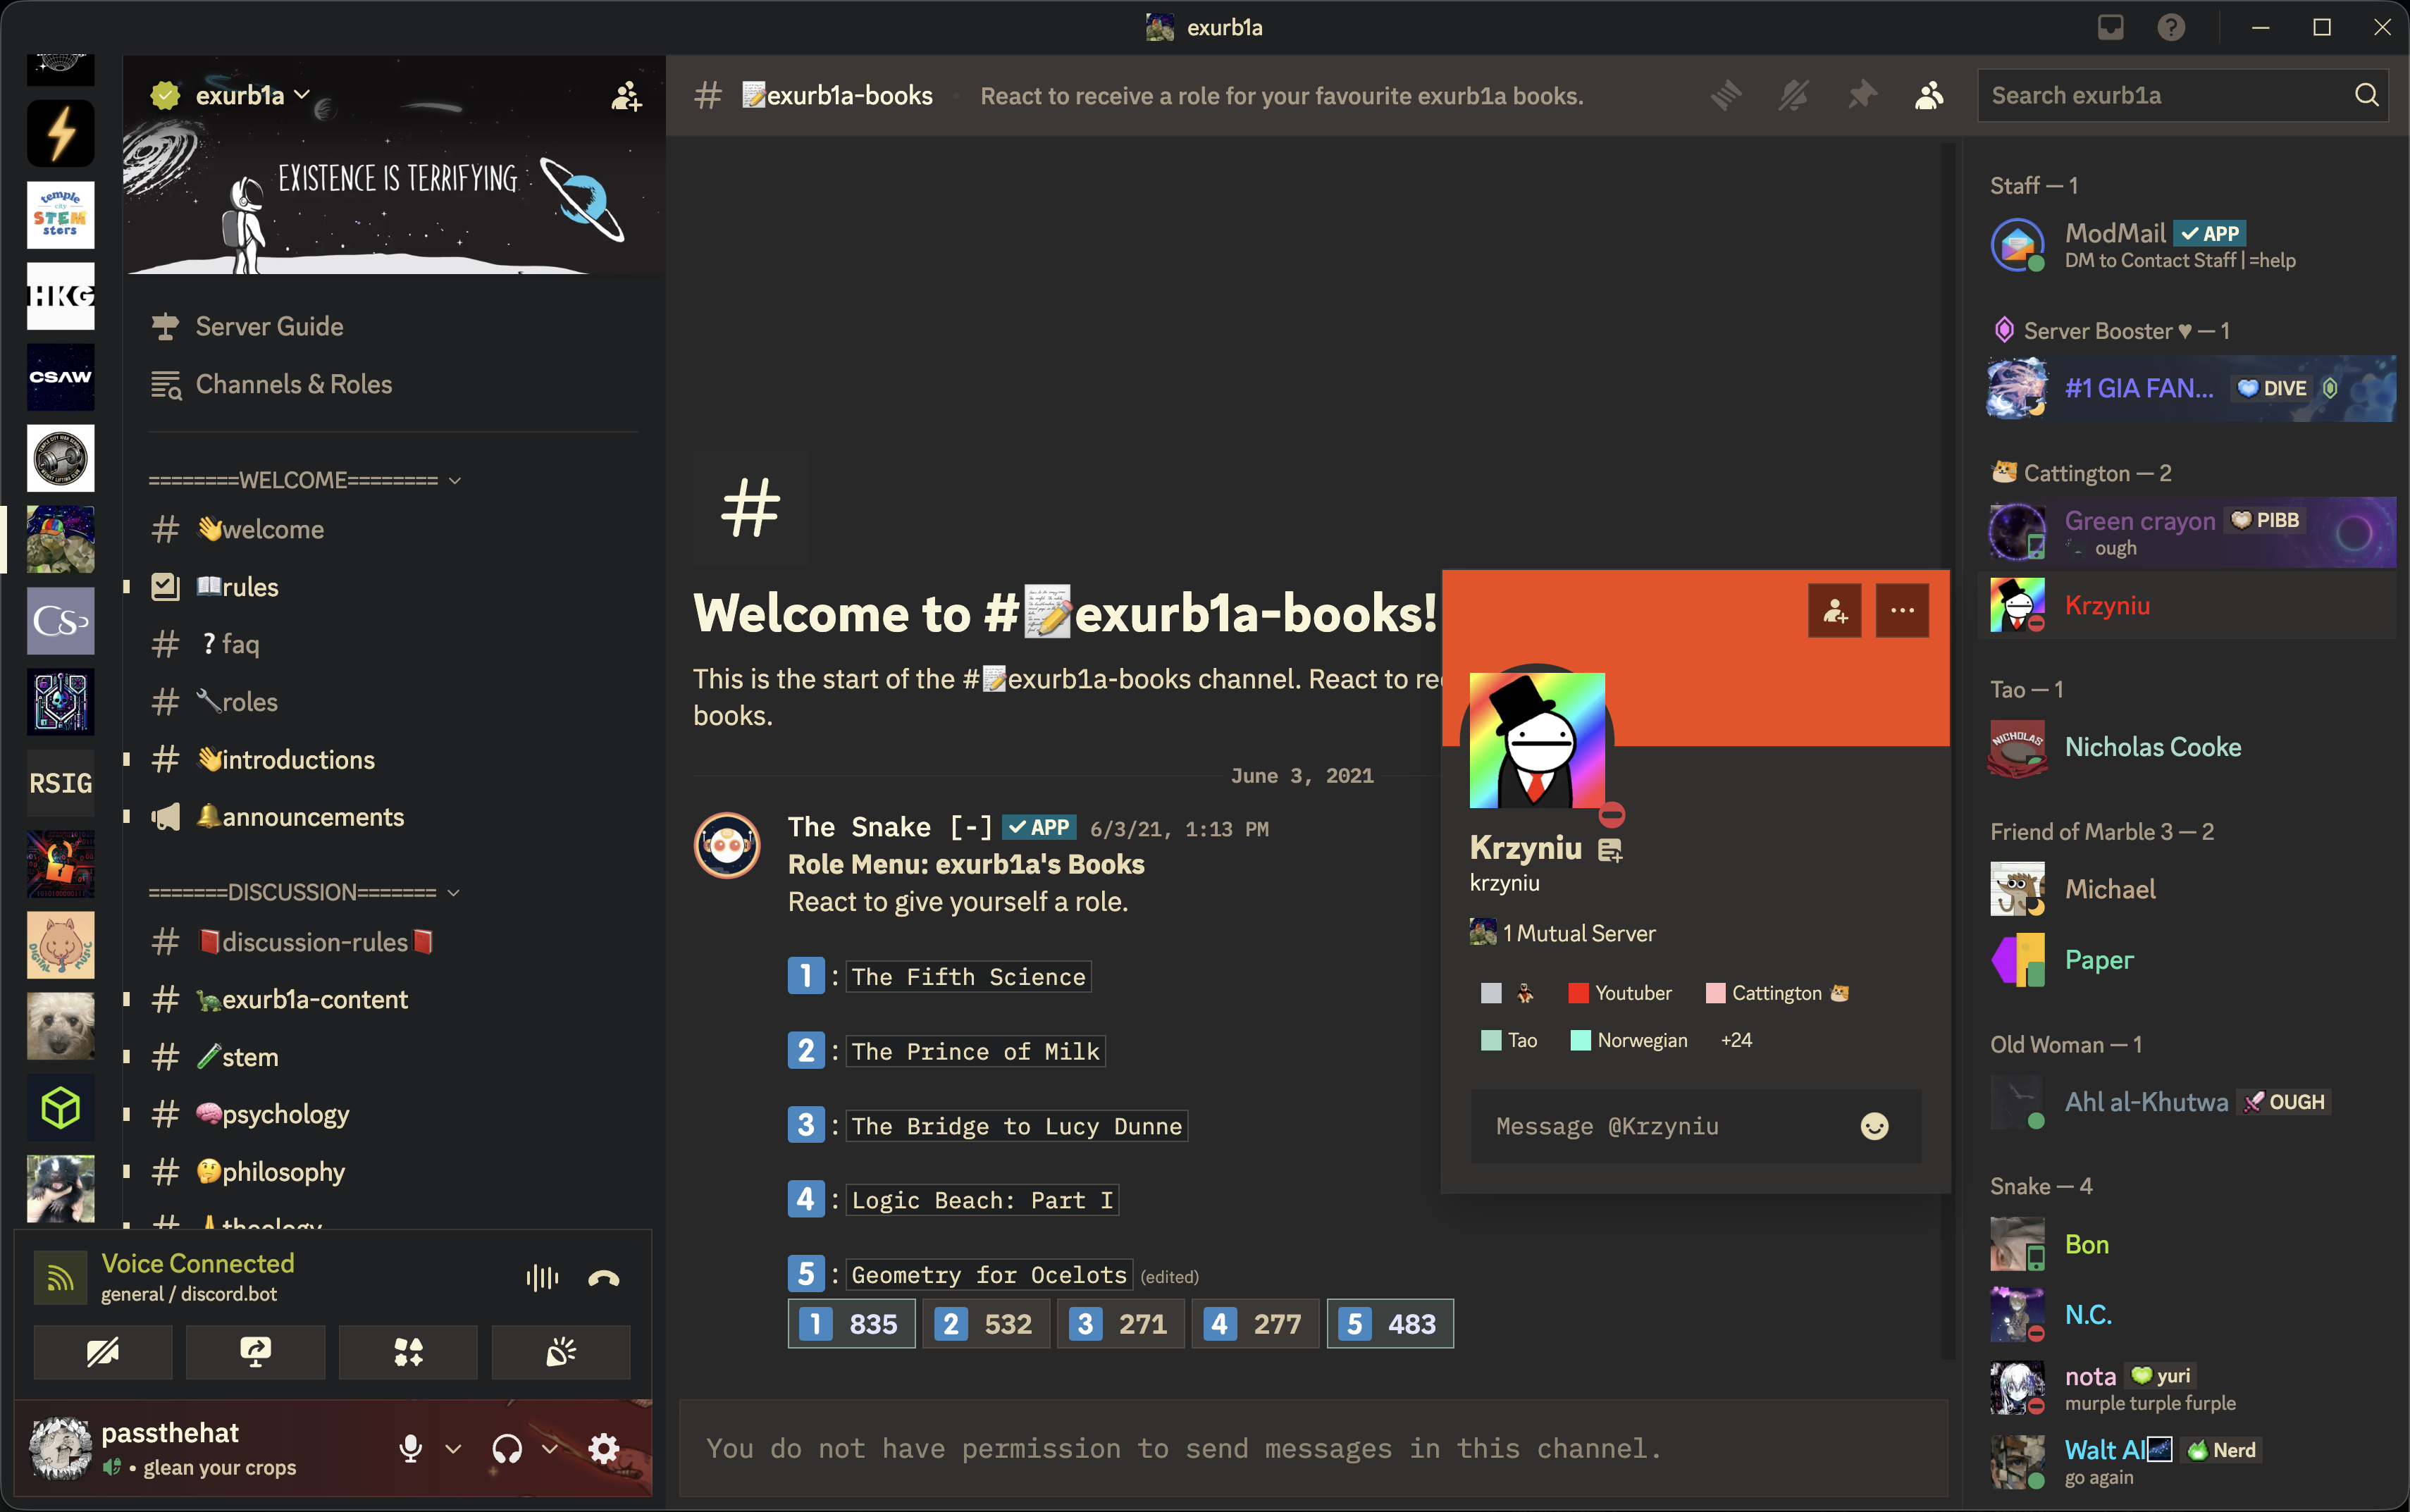This screenshot has height=1512, width=2410.
Task: Click the emoji picker in Krzyniu message box
Action: (1874, 1126)
